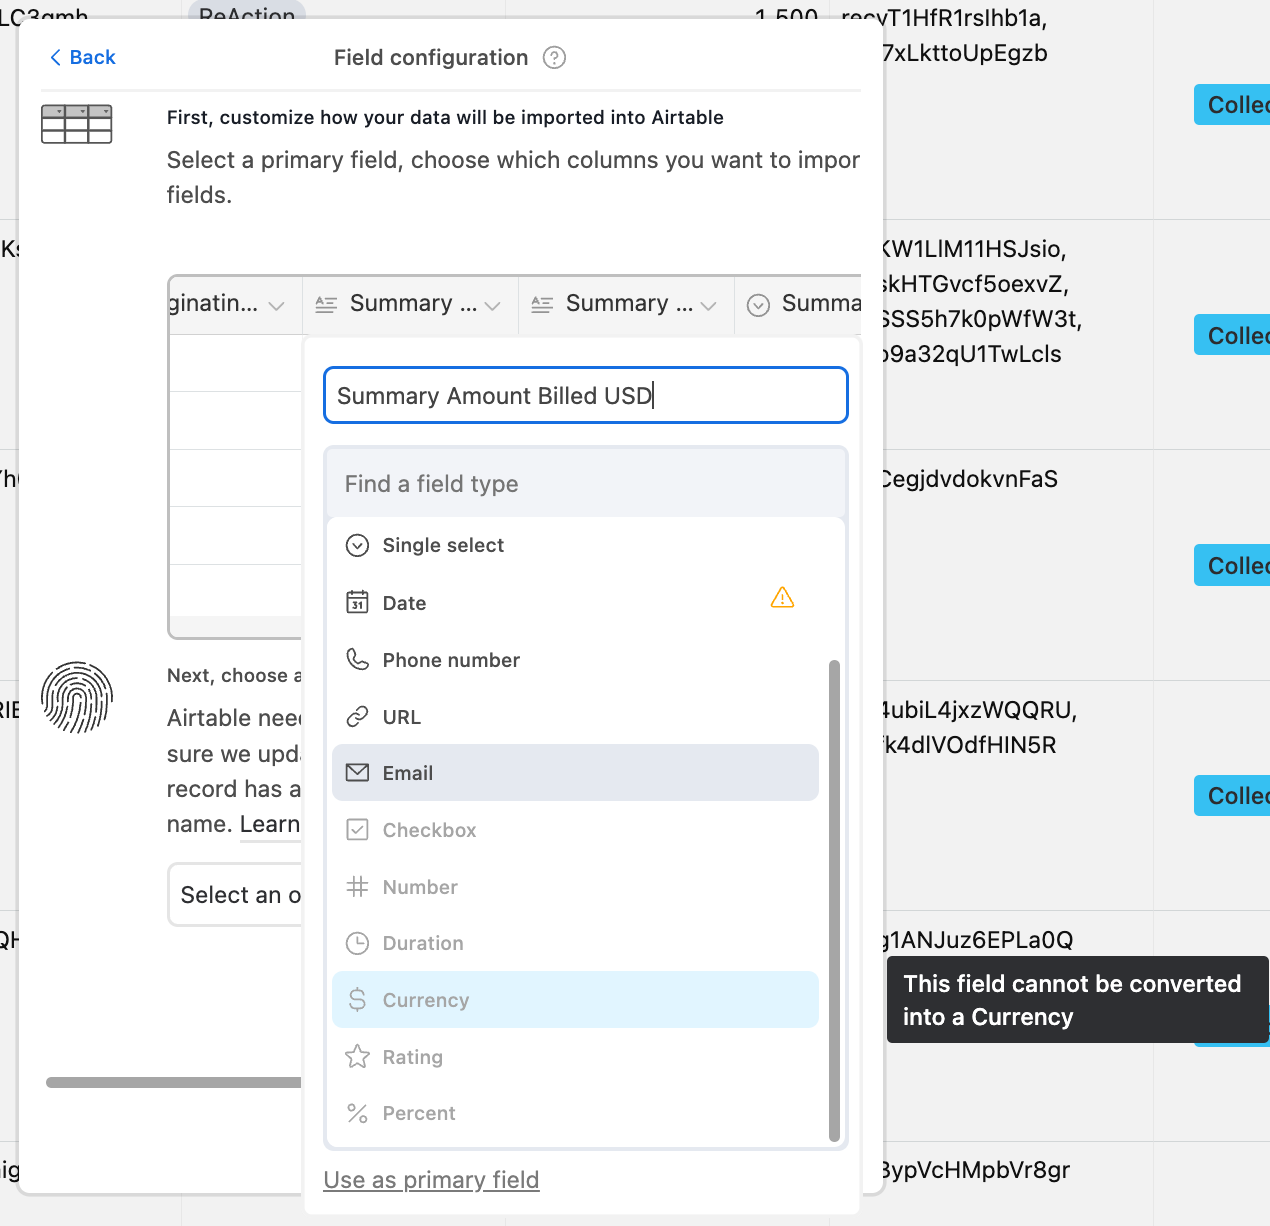Click the star icon for Rating
This screenshot has height=1226, width=1270.
[x=357, y=1056]
